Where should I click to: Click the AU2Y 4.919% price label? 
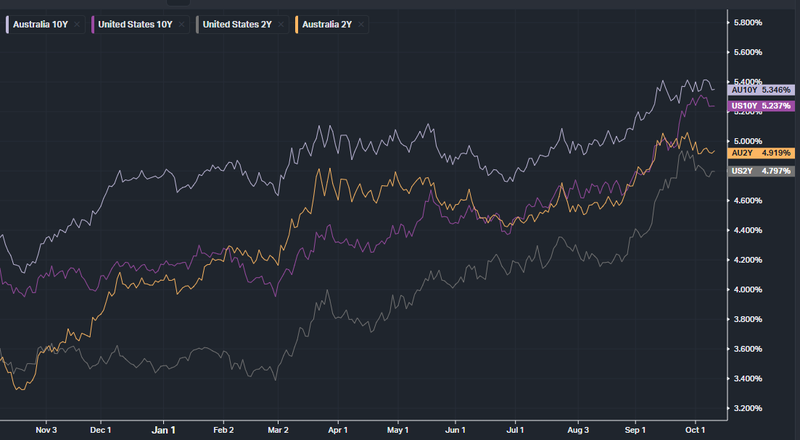click(761, 153)
